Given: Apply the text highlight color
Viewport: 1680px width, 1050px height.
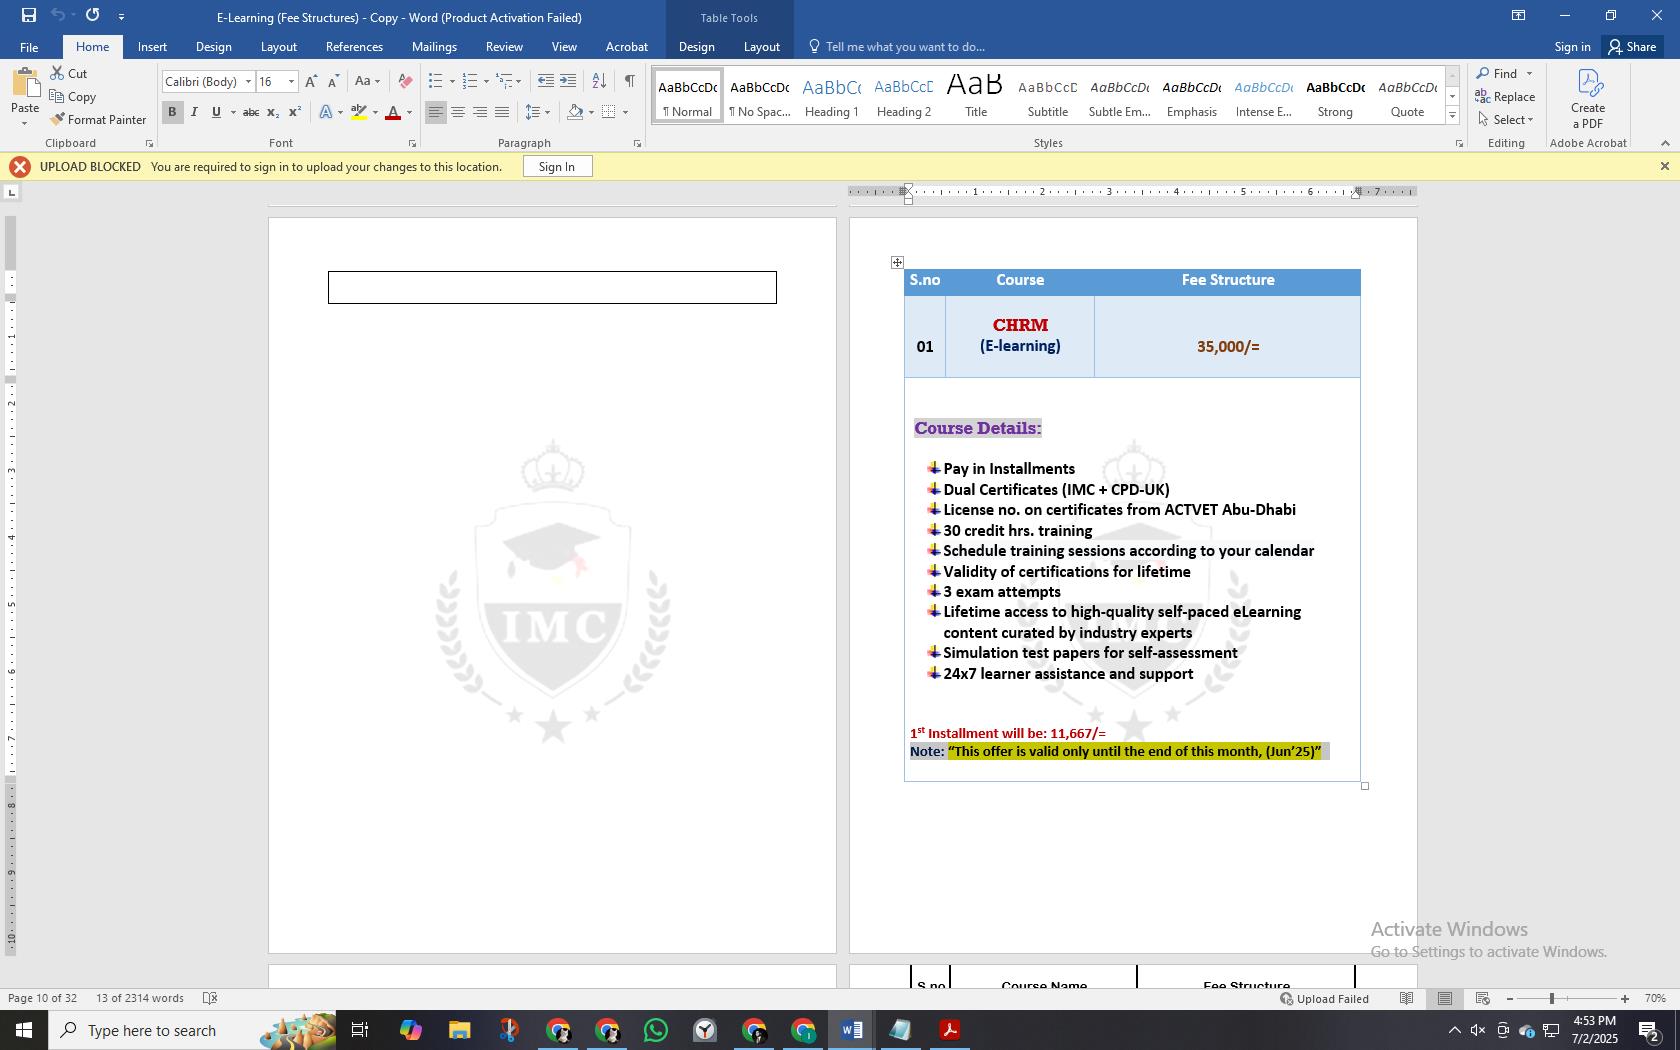Looking at the screenshot, I should coord(358,112).
